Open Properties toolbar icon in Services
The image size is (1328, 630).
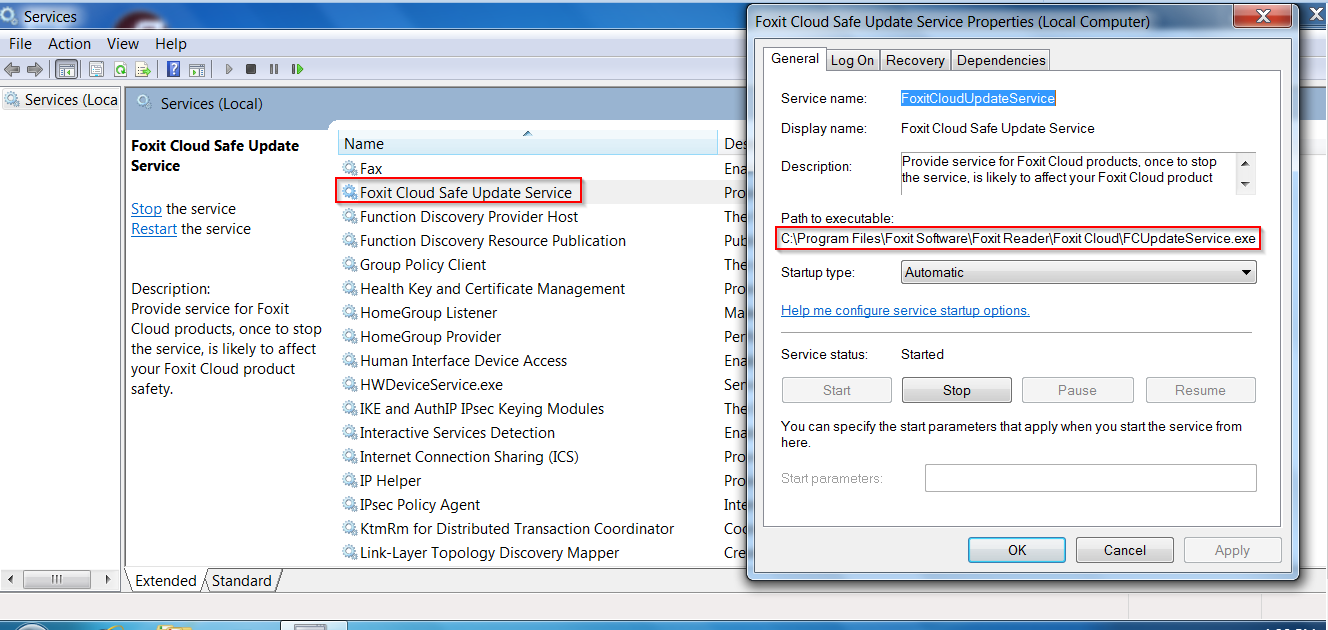[96, 69]
